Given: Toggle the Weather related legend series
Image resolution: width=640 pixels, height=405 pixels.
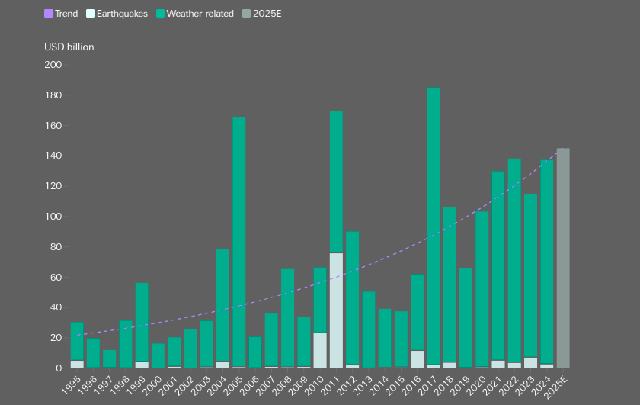Looking at the screenshot, I should coord(195,13).
